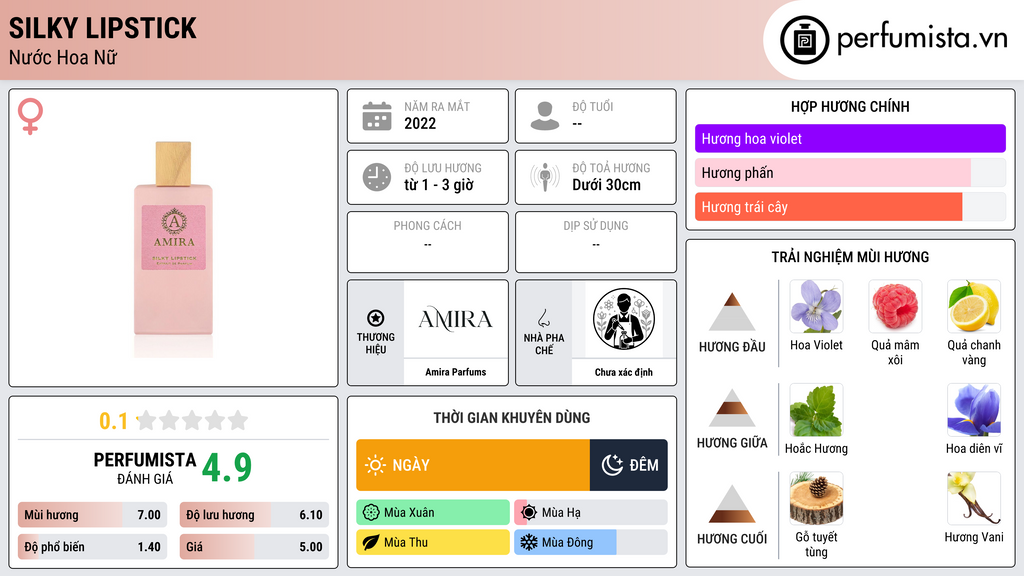Click the green 4.9 Perfumista score
The width and height of the screenshot is (1024, 576).
pos(227,468)
